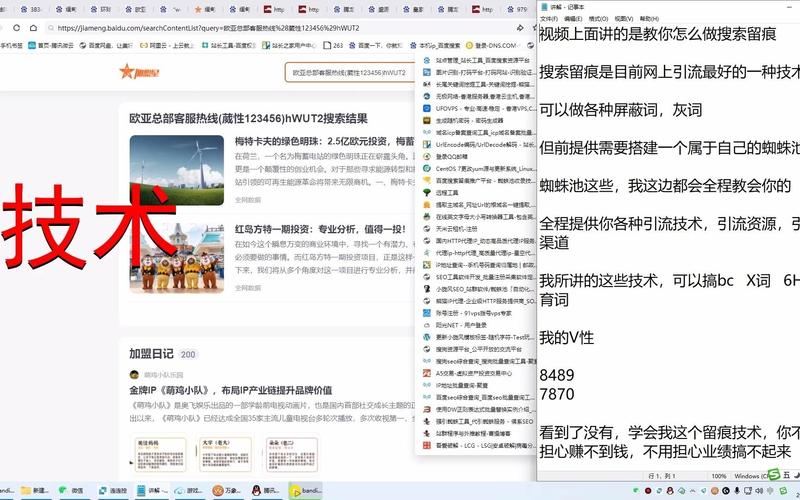
Task: Open Notepad 帮助(H) menu
Action: coord(649,19)
